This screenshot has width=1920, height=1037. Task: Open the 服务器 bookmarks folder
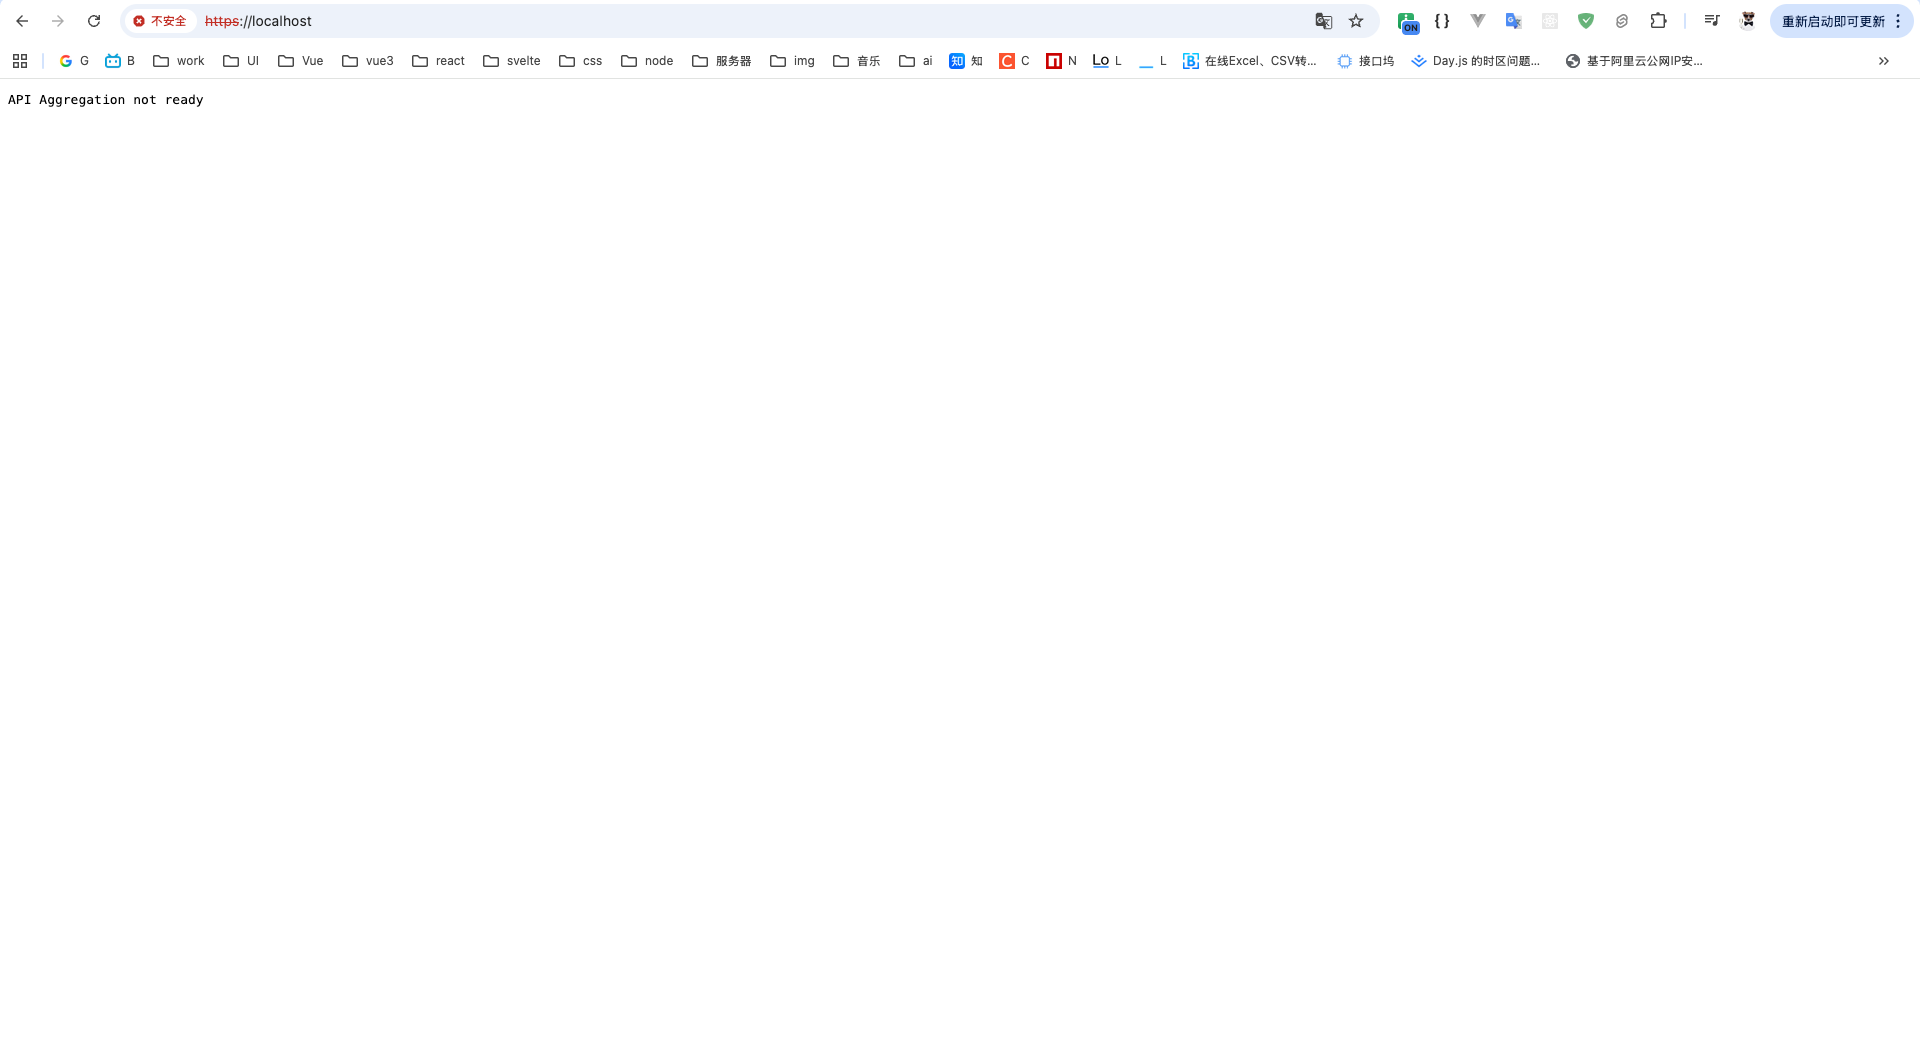tap(721, 61)
